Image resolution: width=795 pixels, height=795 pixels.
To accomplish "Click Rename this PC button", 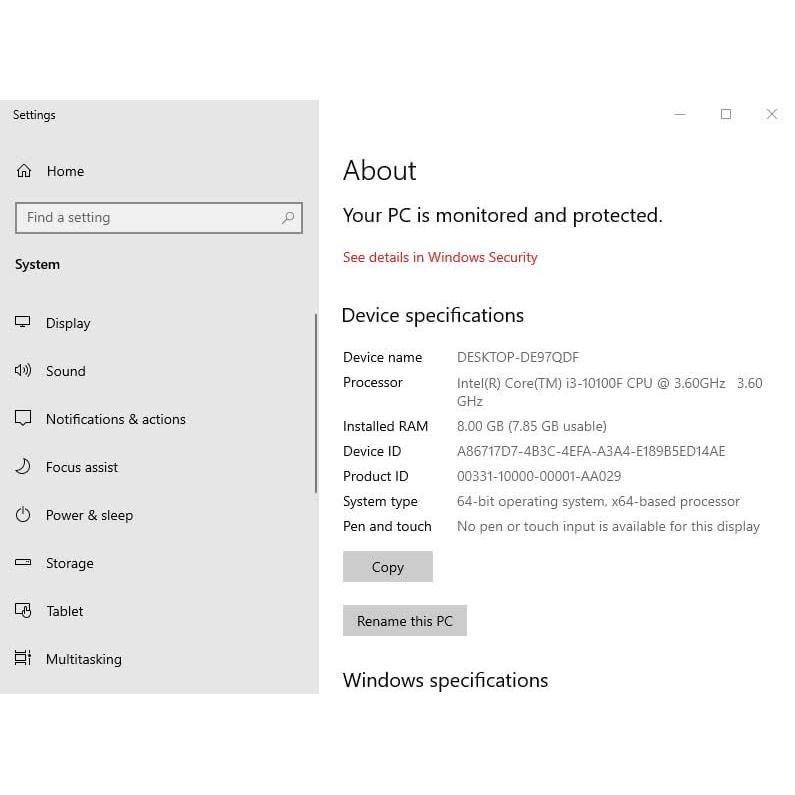I will (x=404, y=621).
